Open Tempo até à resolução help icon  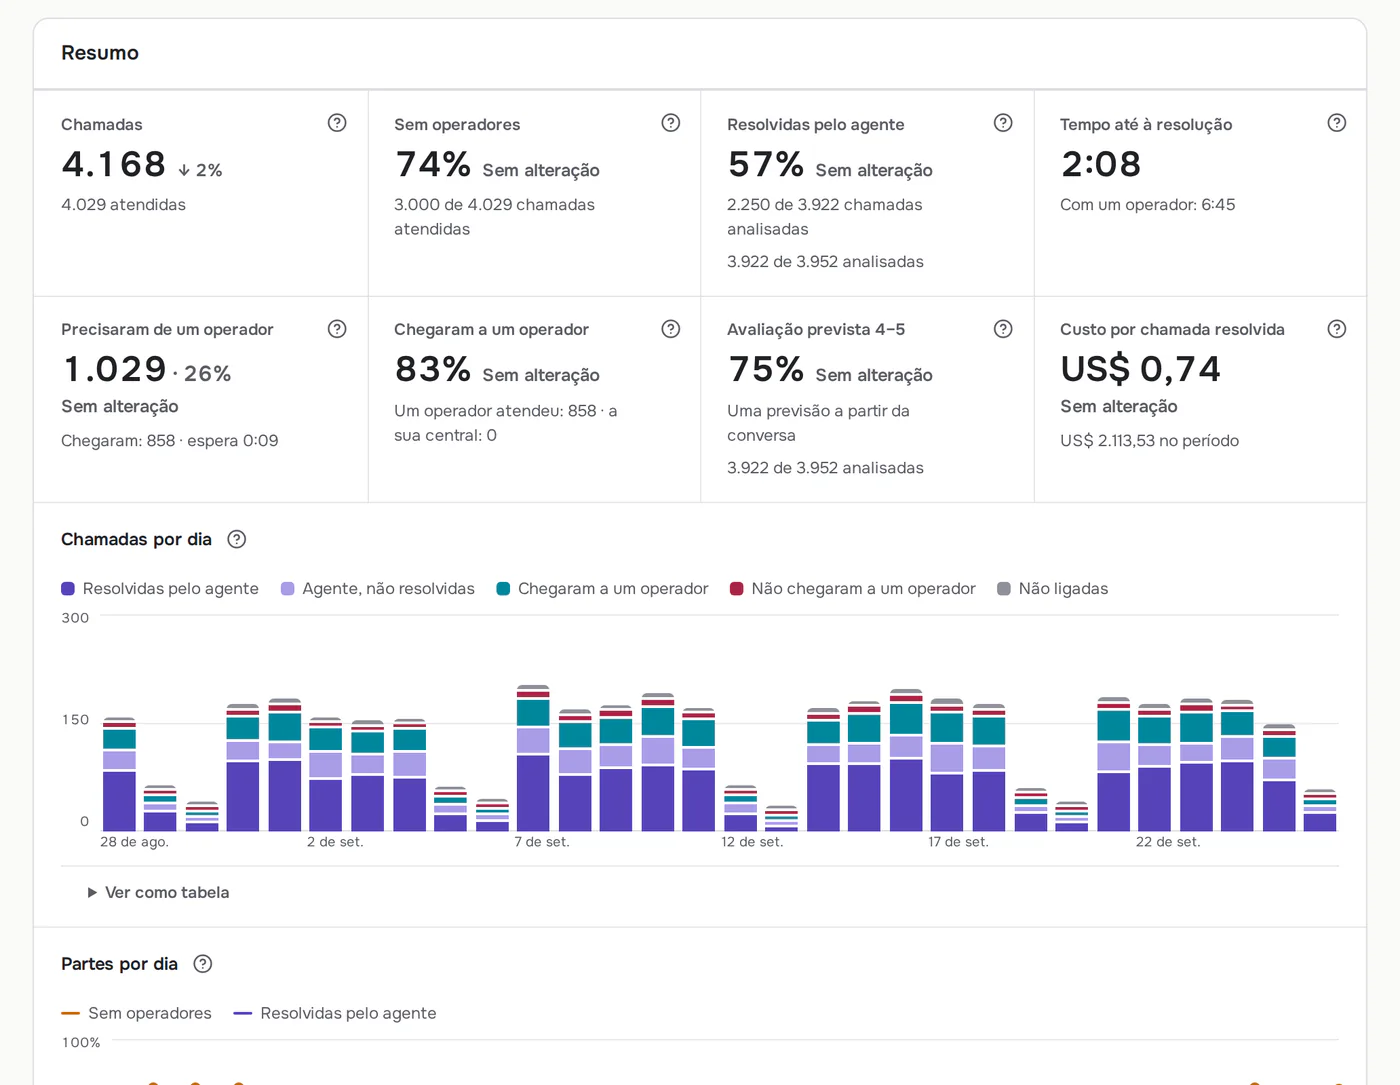tap(1337, 123)
